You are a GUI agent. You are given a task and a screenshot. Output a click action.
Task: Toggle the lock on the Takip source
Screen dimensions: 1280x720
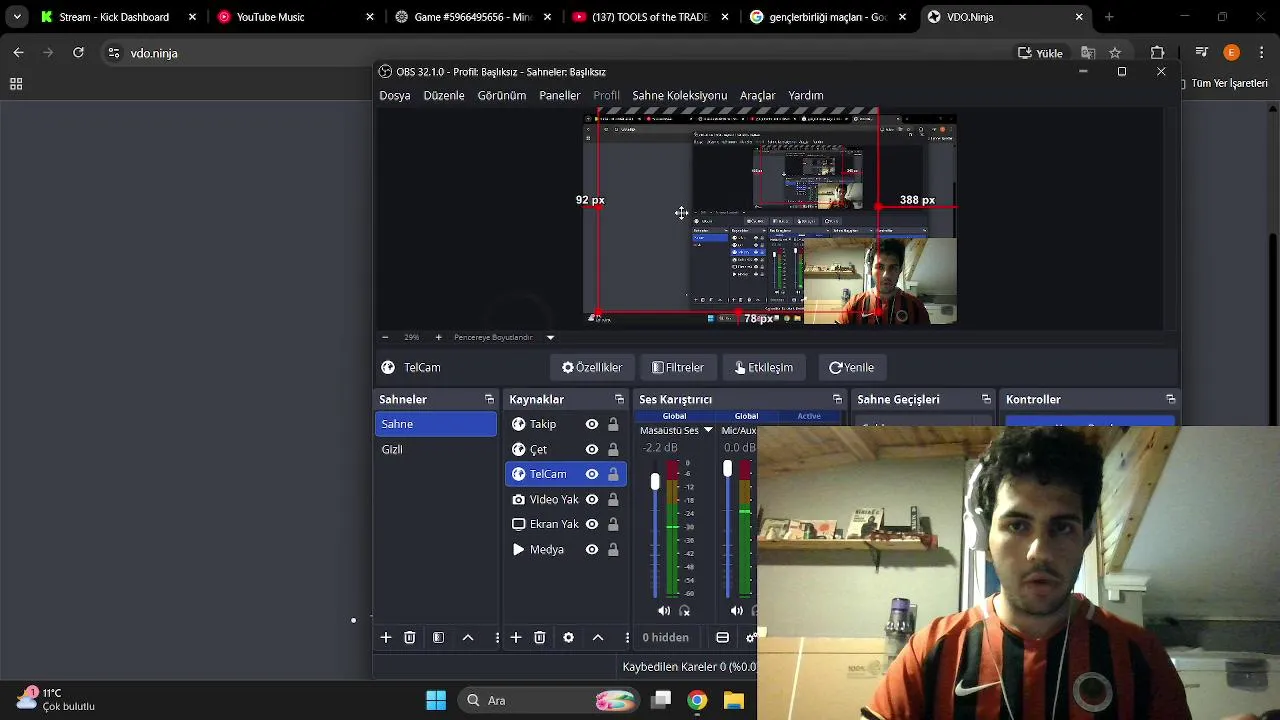tap(613, 424)
